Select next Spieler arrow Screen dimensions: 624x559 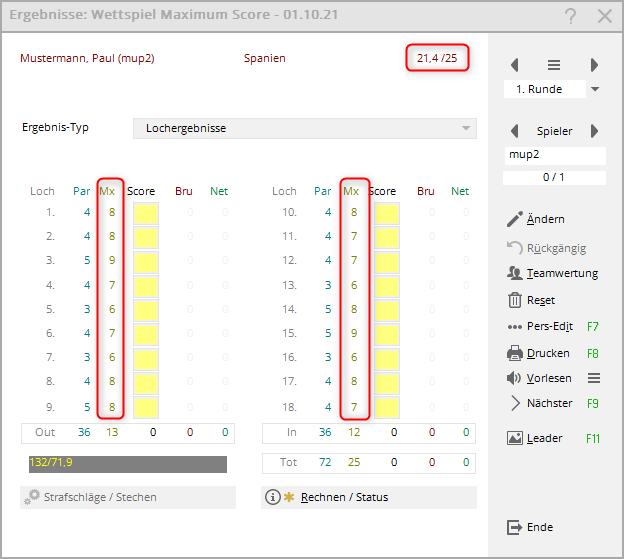pos(594,131)
